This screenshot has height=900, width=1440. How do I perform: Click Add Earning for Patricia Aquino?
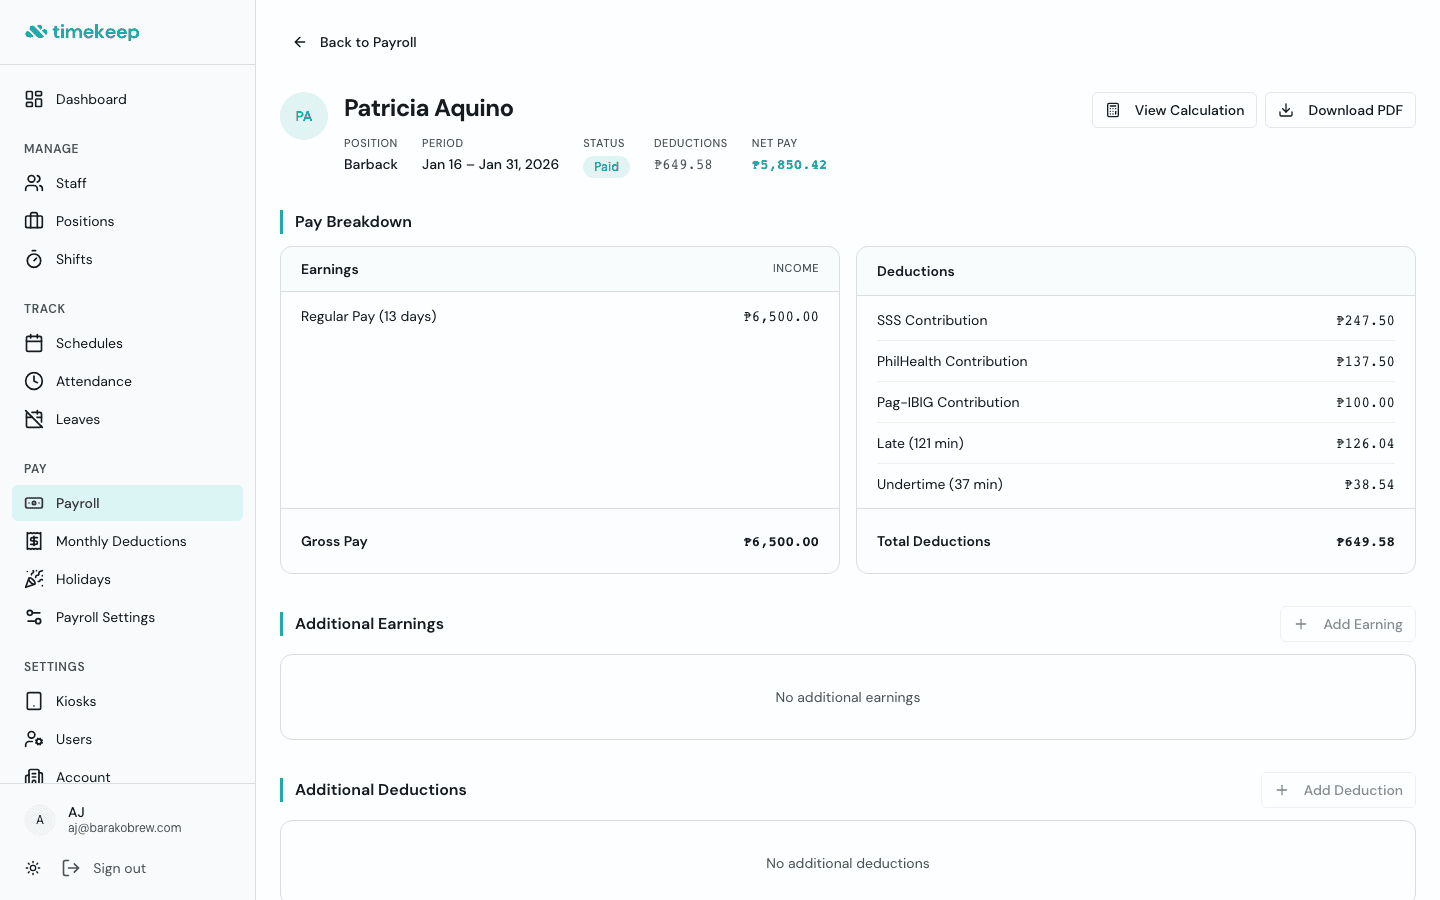pyautogui.click(x=1348, y=624)
